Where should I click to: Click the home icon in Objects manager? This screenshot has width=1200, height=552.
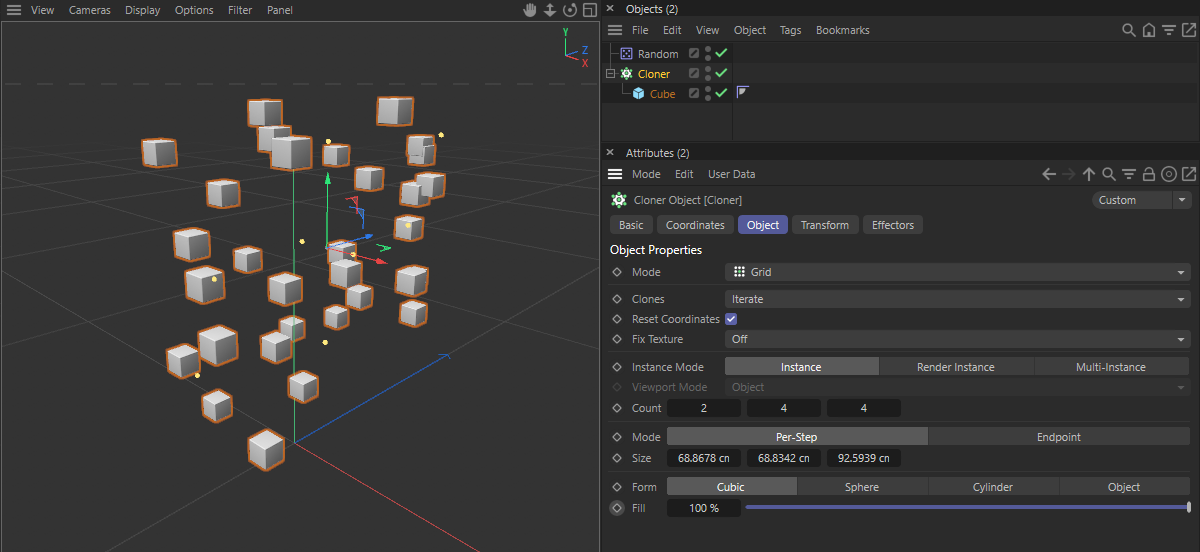click(x=1149, y=31)
